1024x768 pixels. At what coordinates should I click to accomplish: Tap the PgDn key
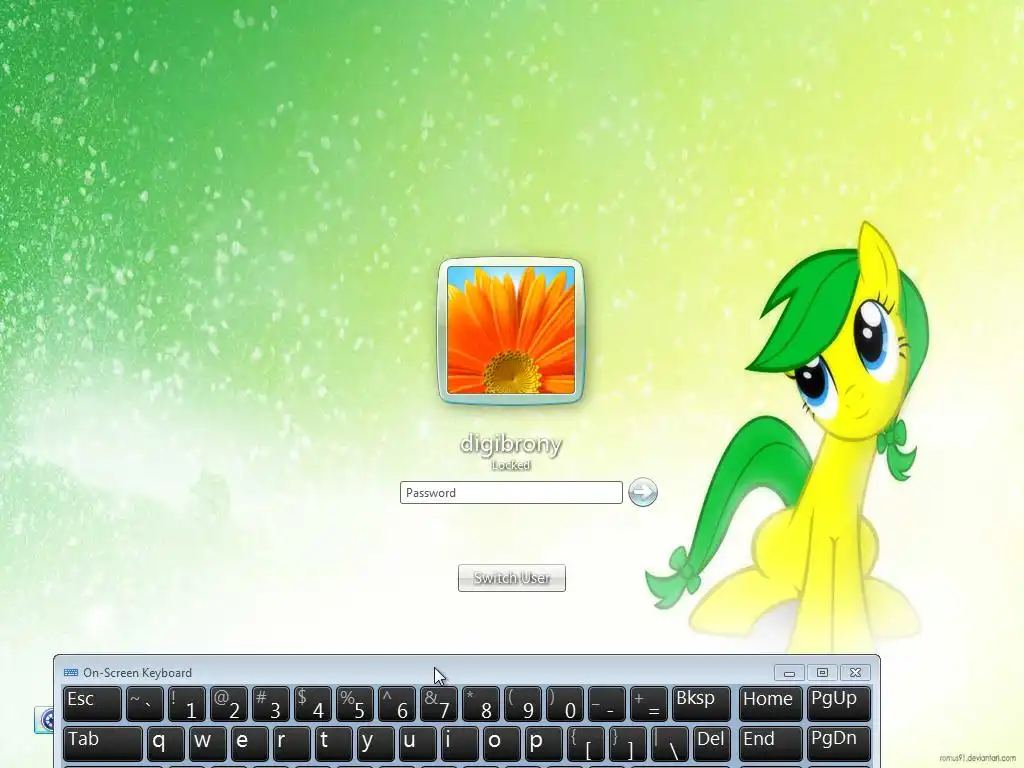[x=839, y=744]
